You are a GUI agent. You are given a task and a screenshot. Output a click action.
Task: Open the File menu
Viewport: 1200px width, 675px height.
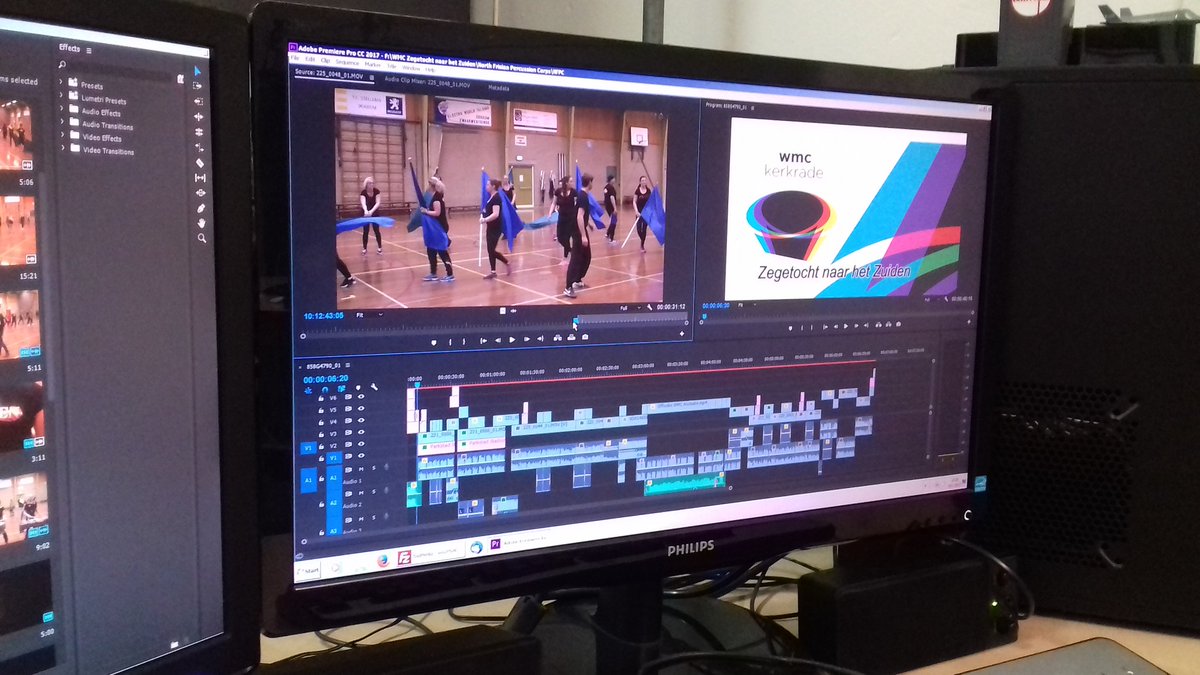point(294,58)
